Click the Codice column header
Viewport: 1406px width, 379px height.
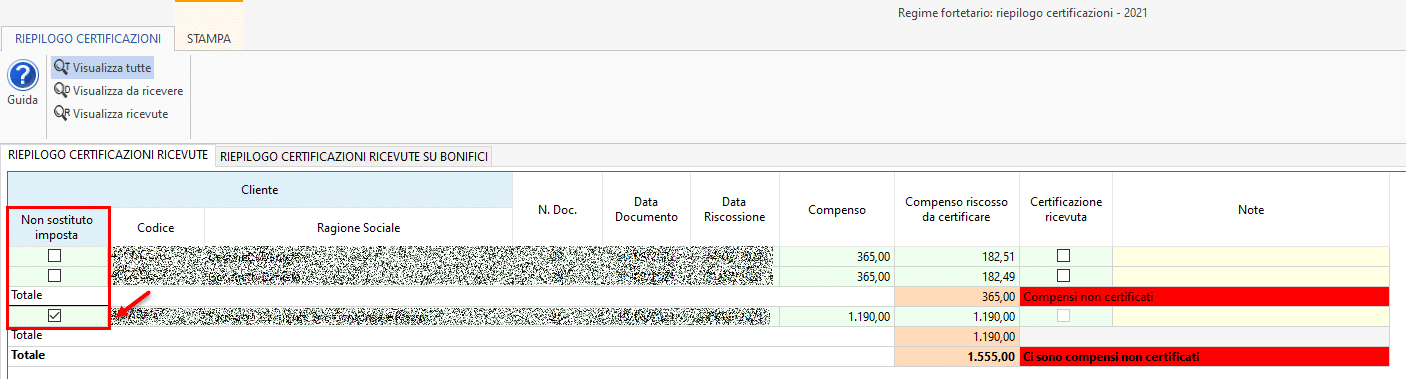pos(156,227)
